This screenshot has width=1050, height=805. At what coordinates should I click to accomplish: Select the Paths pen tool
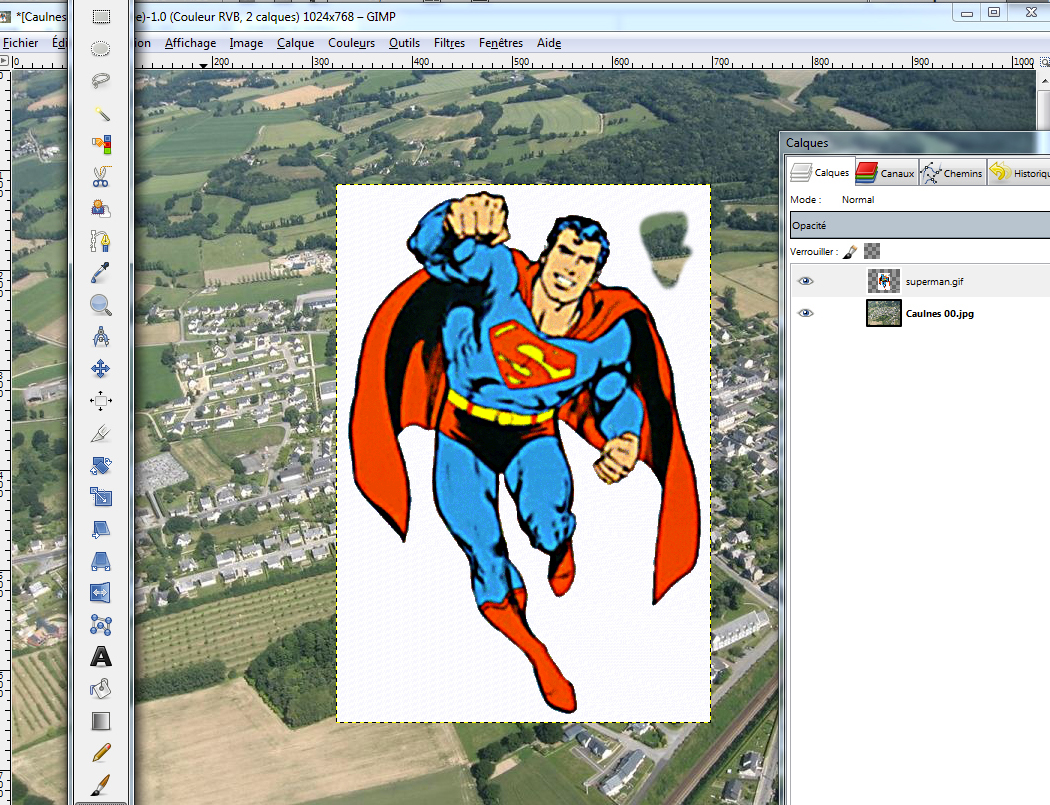tap(101, 241)
